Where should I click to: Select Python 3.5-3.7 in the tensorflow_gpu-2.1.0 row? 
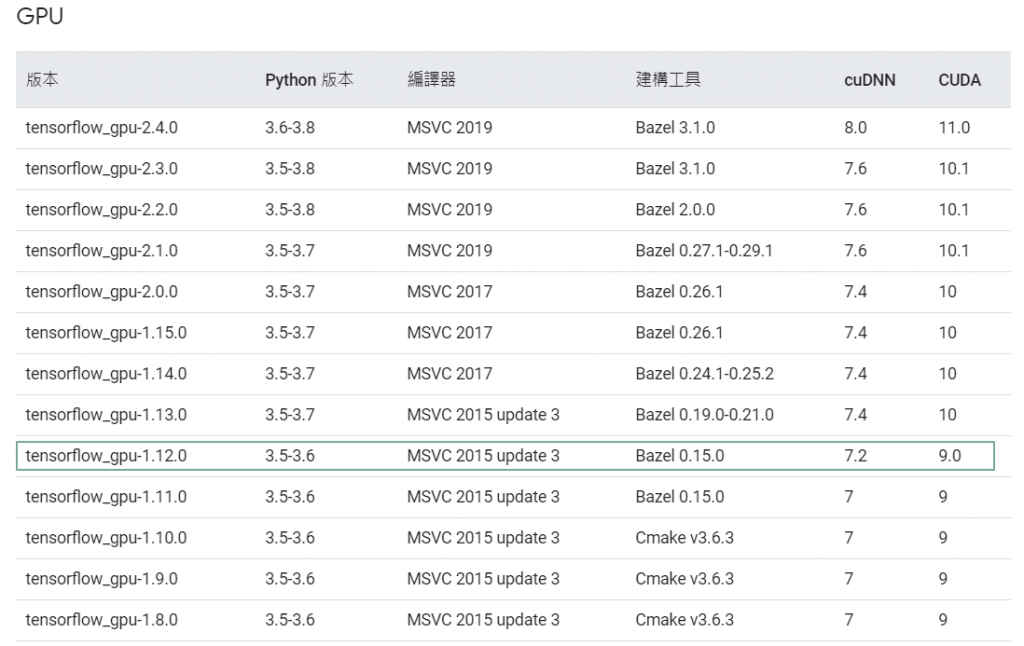tap(290, 251)
